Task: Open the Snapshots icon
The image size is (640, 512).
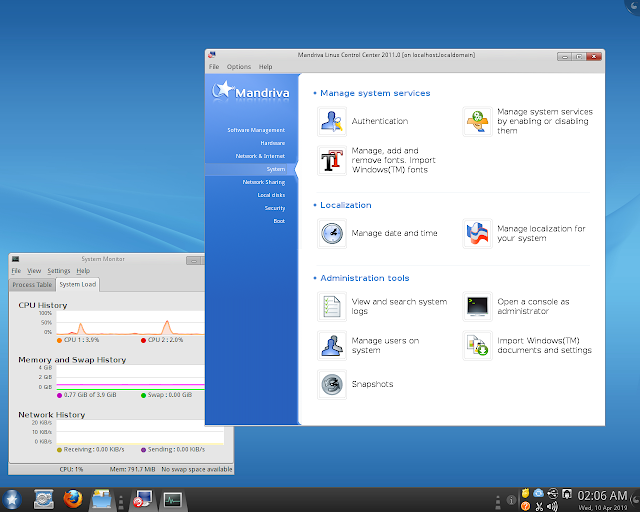Action: pyautogui.click(x=331, y=384)
